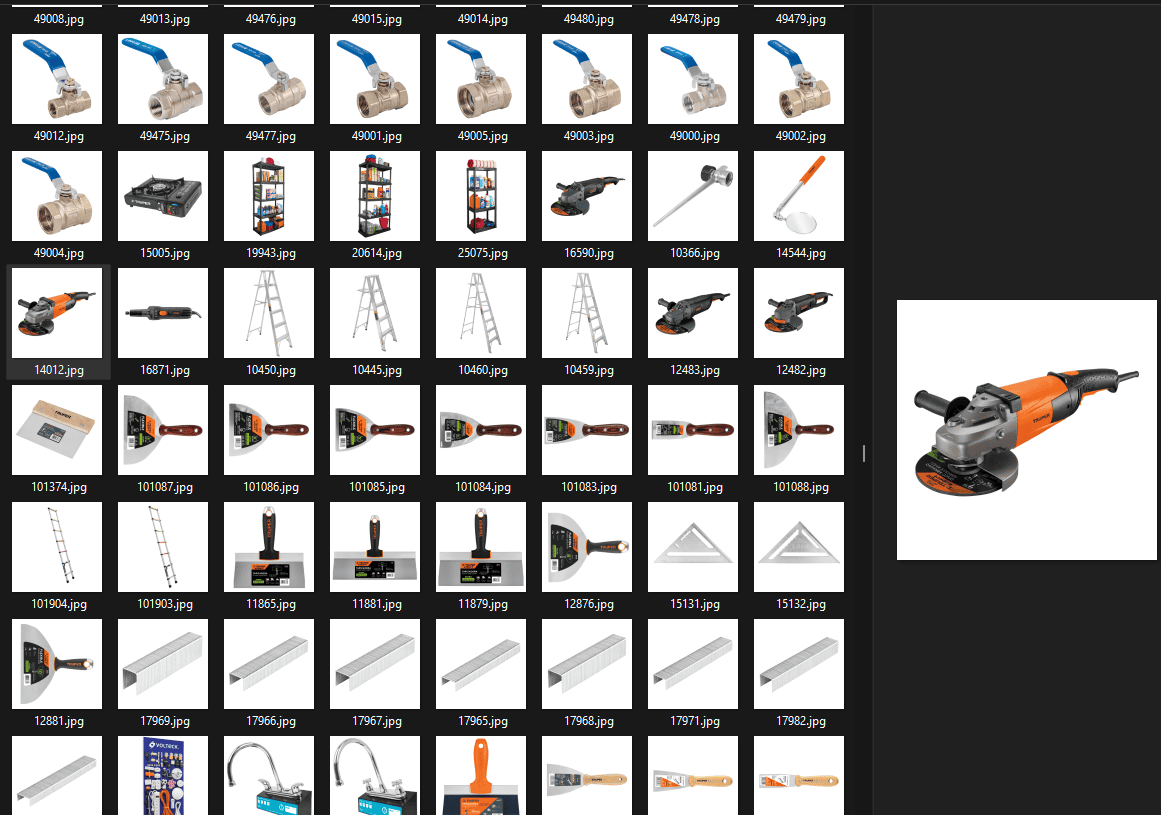Image resolution: width=1161 pixels, height=815 pixels.
Task: Select the 49012.jpg ball valve thumbnail
Action: [57, 79]
